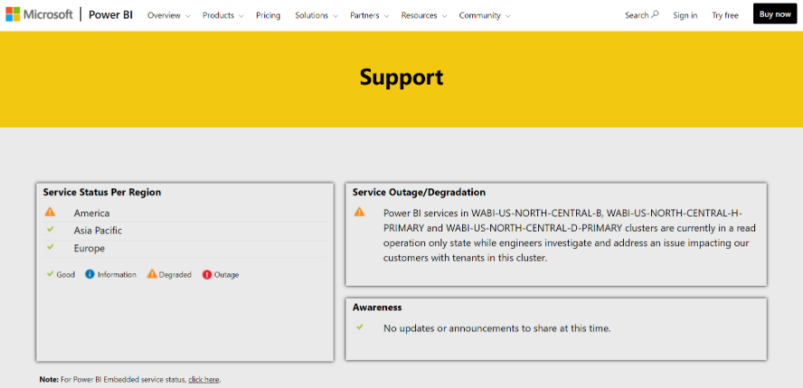Open the Power BI home link
The height and width of the screenshot is (388, 803).
111,15
